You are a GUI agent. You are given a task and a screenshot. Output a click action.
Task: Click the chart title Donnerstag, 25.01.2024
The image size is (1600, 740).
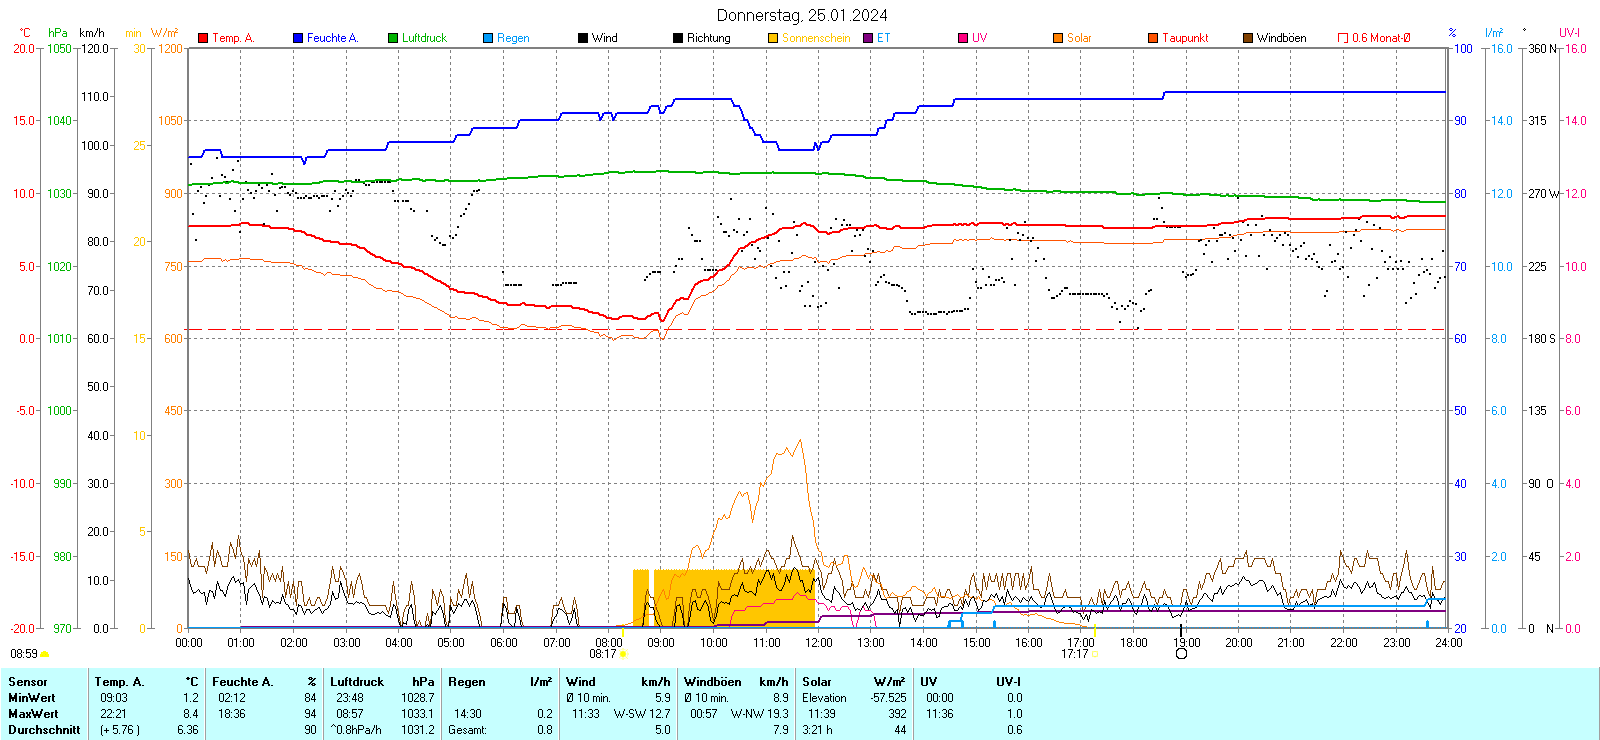[x=801, y=15]
